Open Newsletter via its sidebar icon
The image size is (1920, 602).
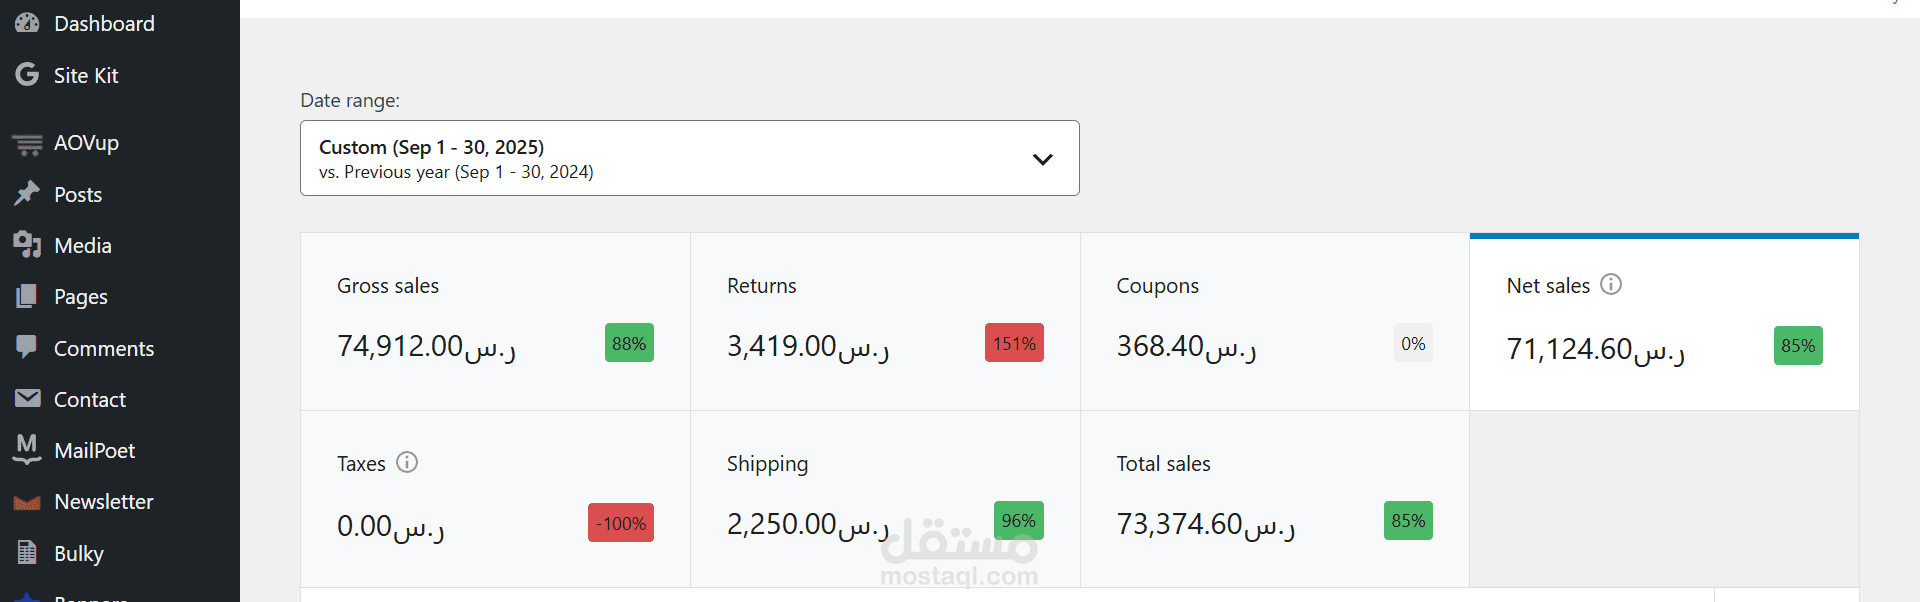click(x=26, y=501)
